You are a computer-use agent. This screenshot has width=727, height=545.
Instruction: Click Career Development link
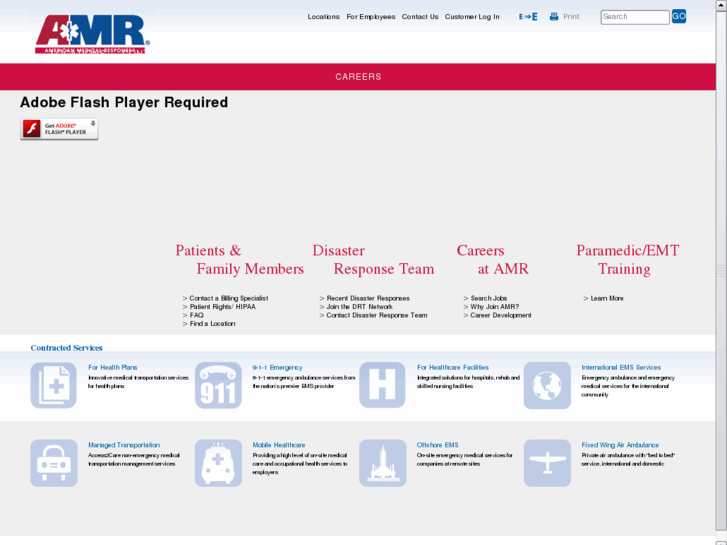[501, 315]
